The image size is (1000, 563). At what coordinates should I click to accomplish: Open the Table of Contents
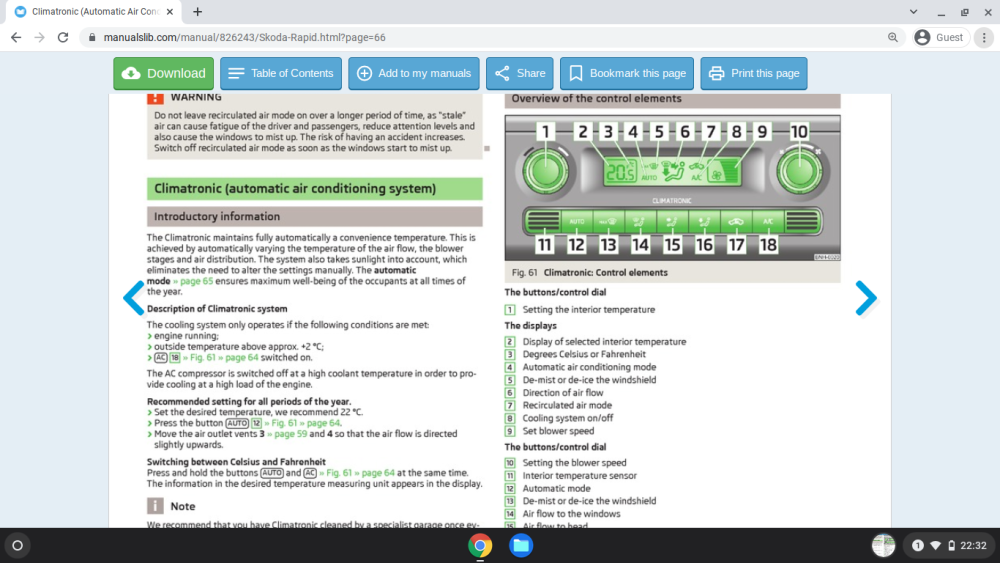pyautogui.click(x=281, y=73)
